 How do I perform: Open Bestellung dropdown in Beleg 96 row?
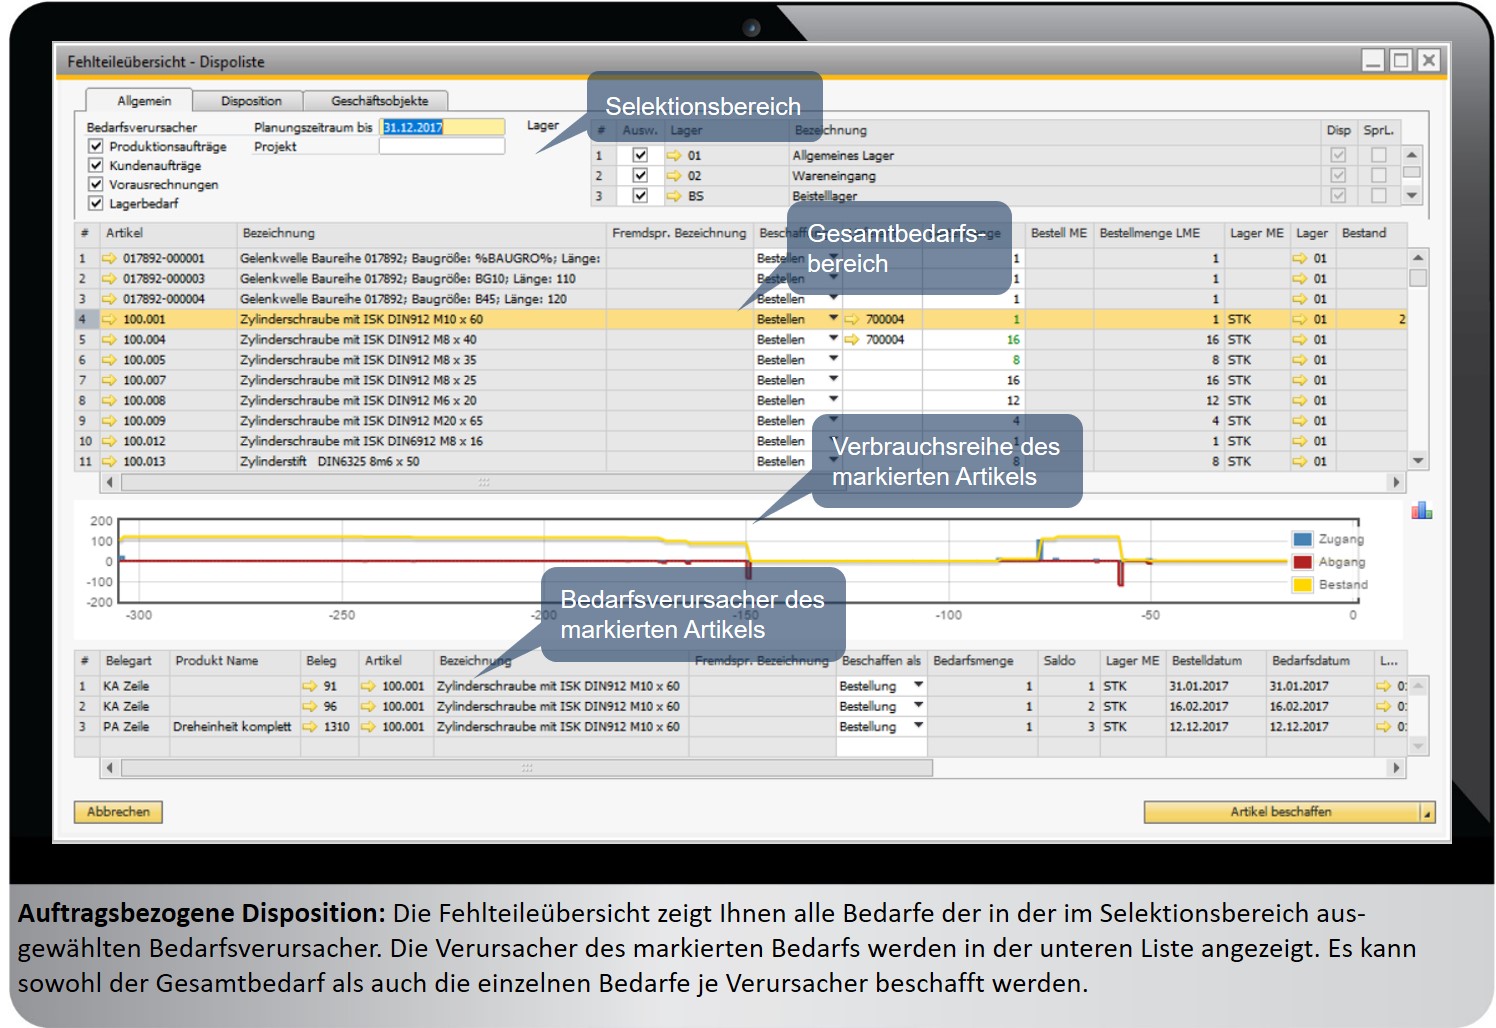pos(918,706)
